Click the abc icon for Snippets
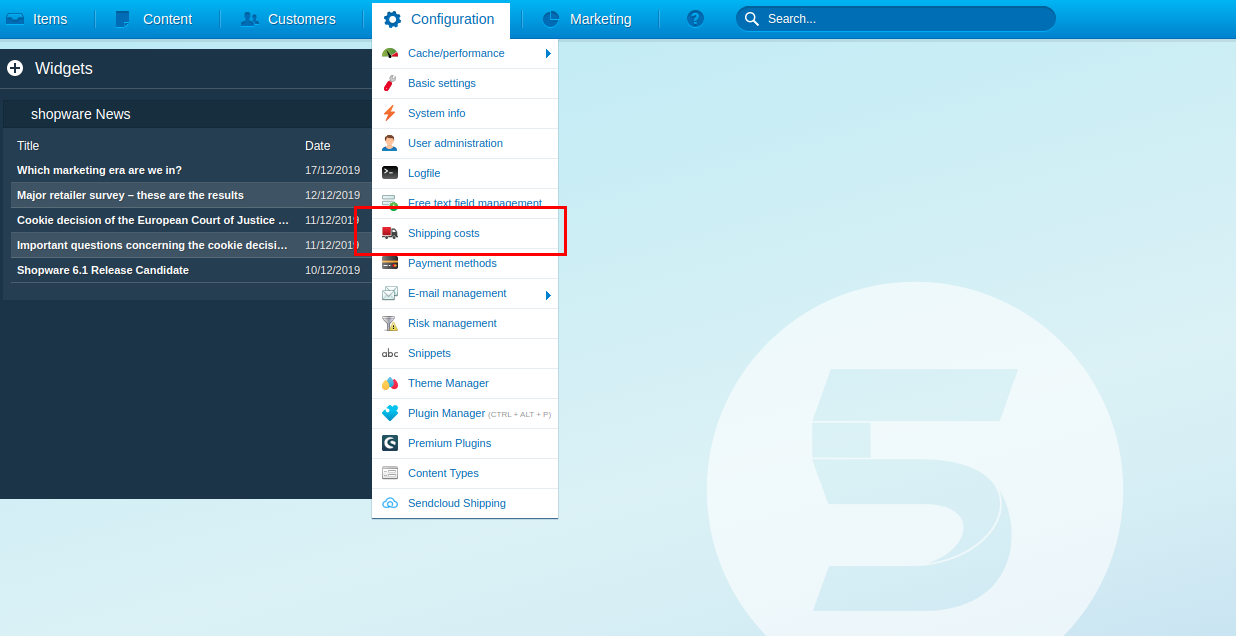 pyautogui.click(x=390, y=353)
